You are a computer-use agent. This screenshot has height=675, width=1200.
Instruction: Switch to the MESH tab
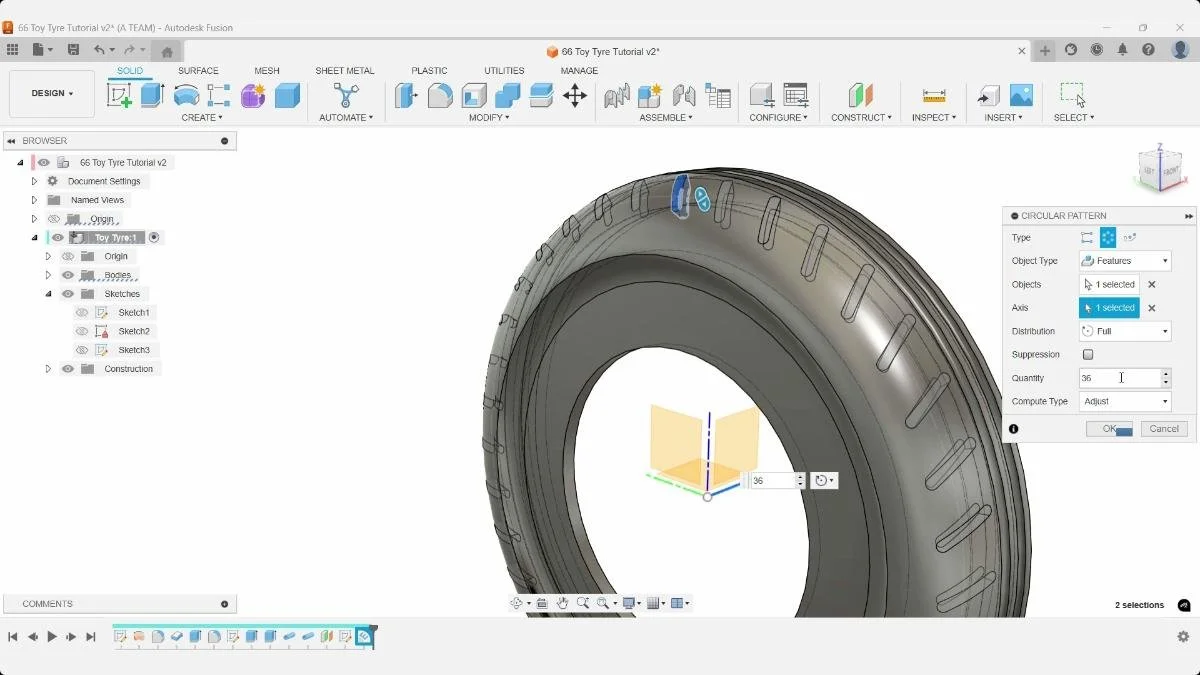(267, 71)
